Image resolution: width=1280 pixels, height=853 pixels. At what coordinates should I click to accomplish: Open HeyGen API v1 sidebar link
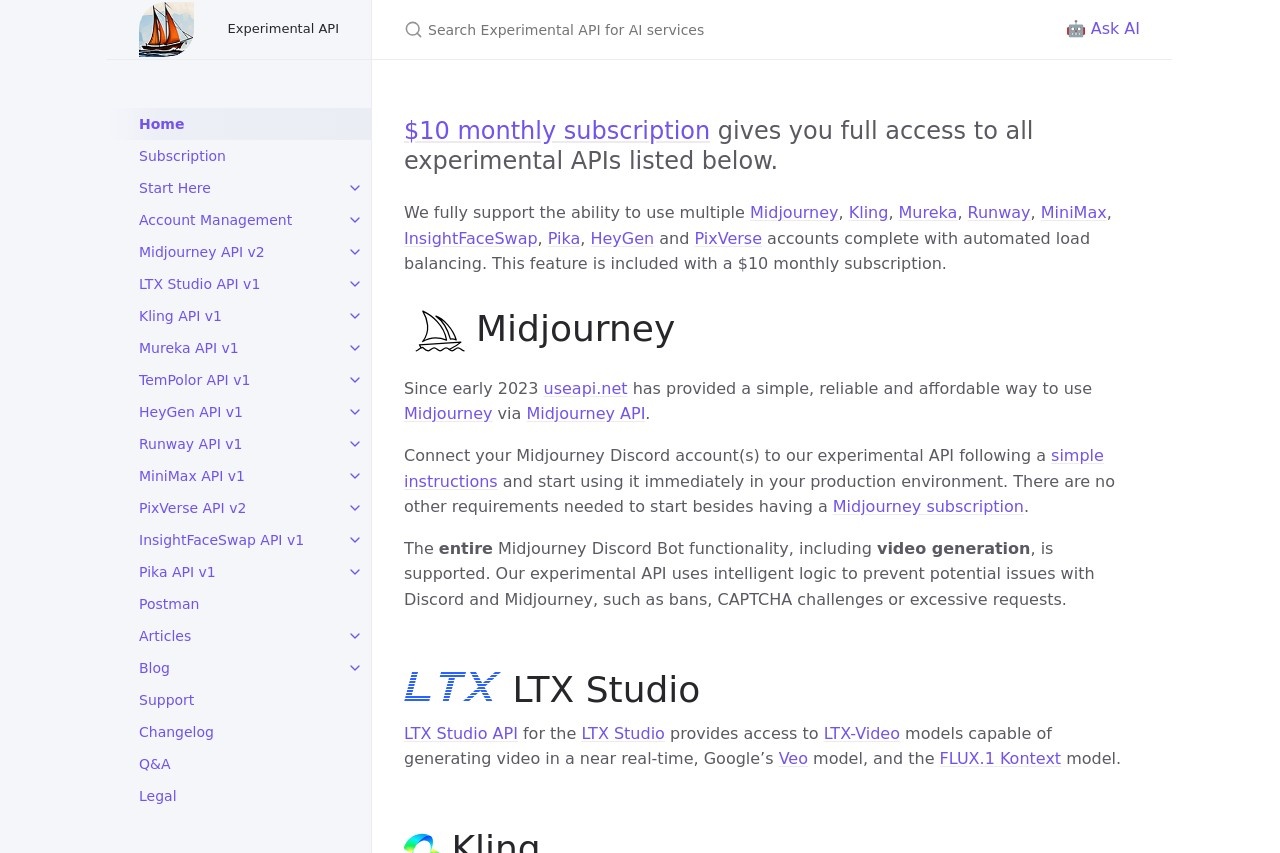pyautogui.click(x=191, y=412)
